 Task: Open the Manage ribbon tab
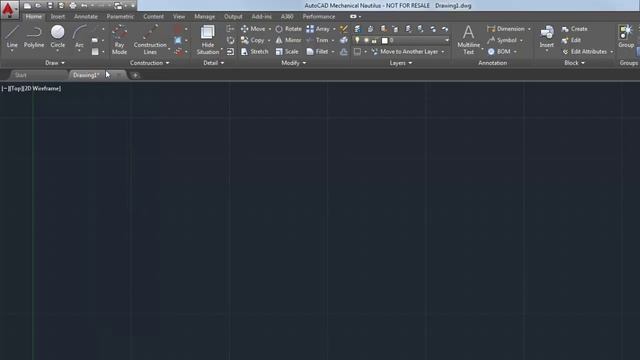coord(204,17)
